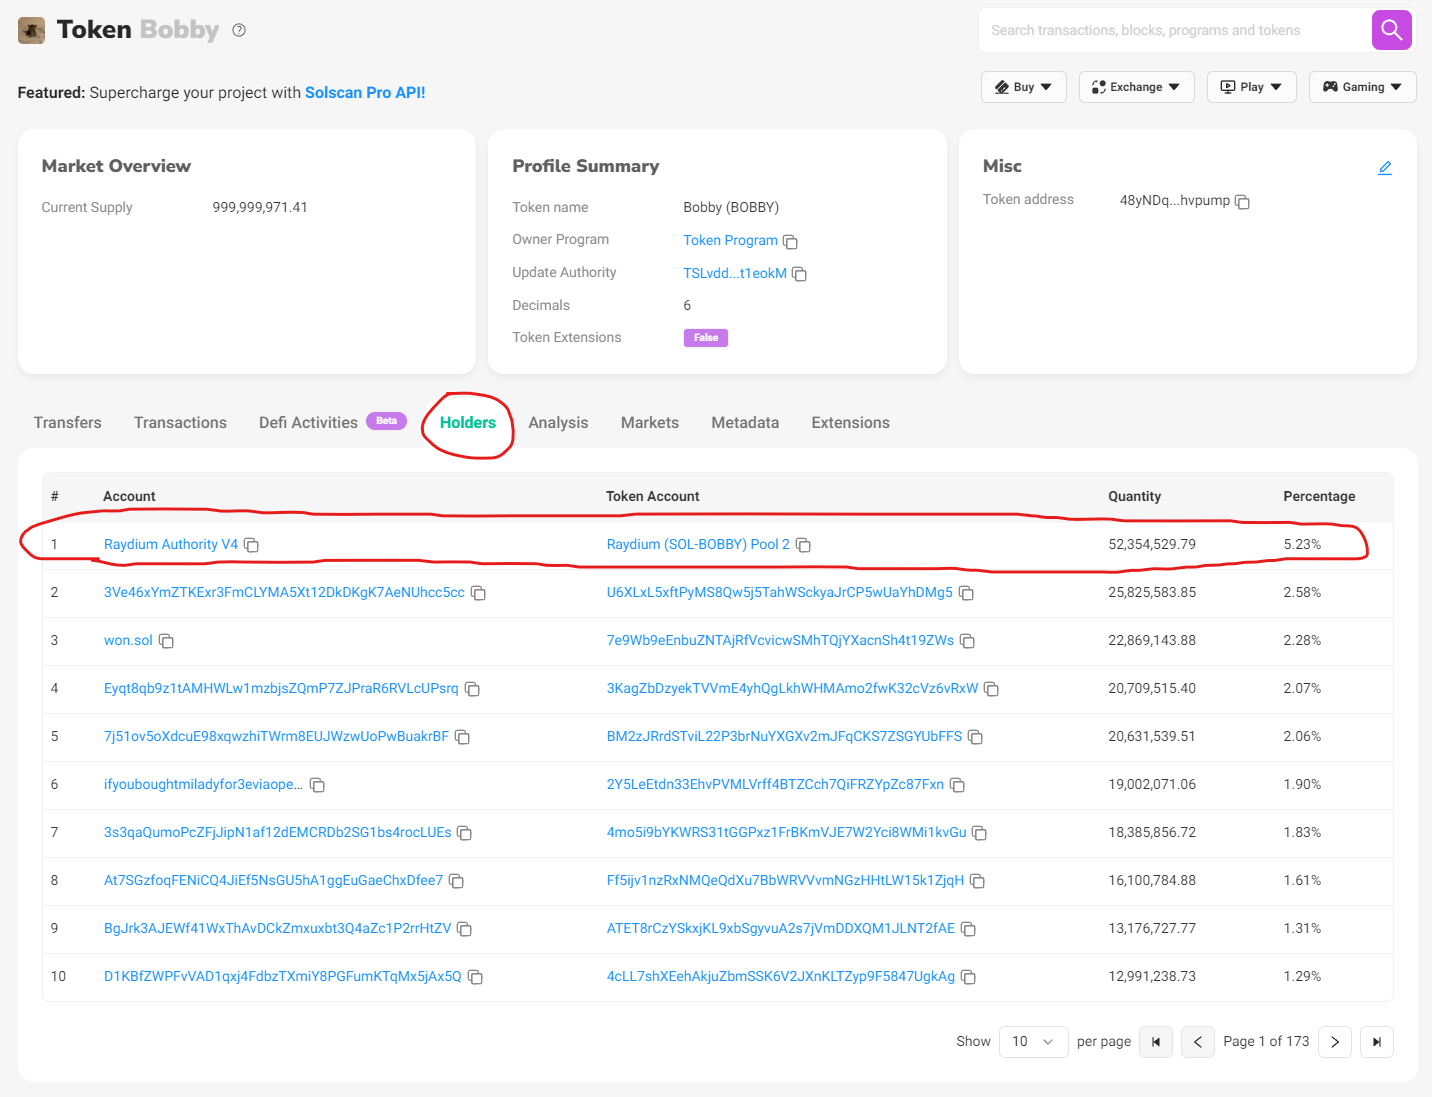Copy the BgJrk3AJEWf41Wx account address

(464, 929)
